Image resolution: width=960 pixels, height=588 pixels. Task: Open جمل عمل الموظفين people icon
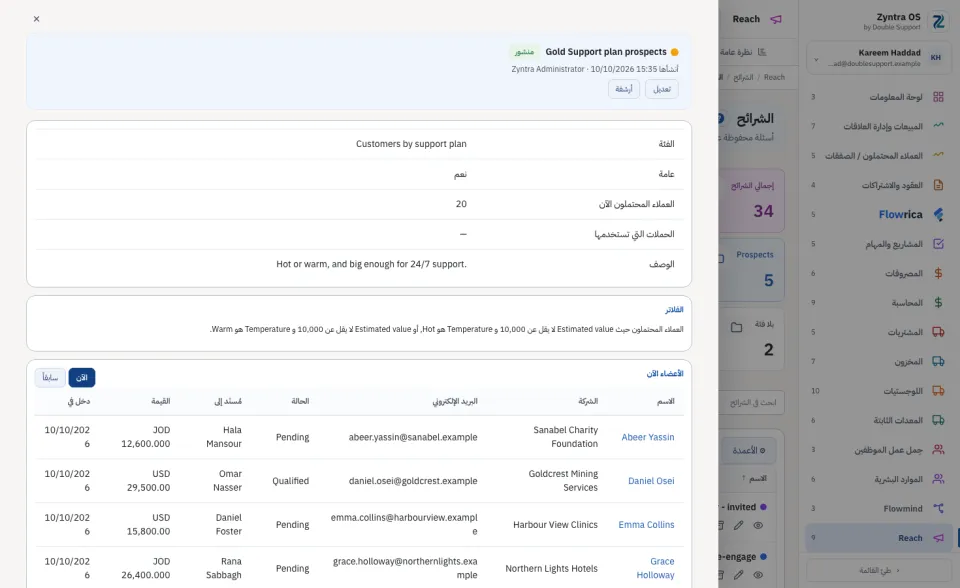[x=938, y=450]
